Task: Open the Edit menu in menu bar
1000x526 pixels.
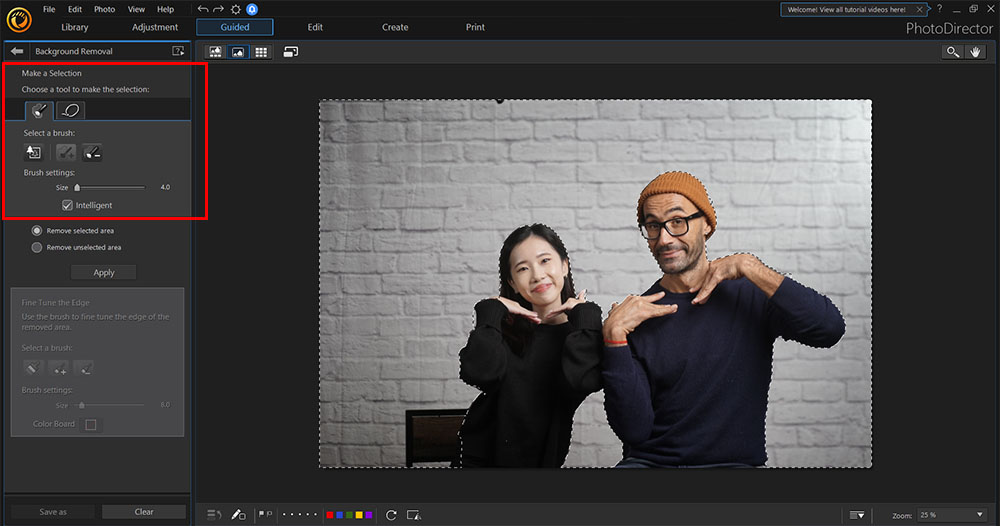Action: pyautogui.click(x=75, y=9)
